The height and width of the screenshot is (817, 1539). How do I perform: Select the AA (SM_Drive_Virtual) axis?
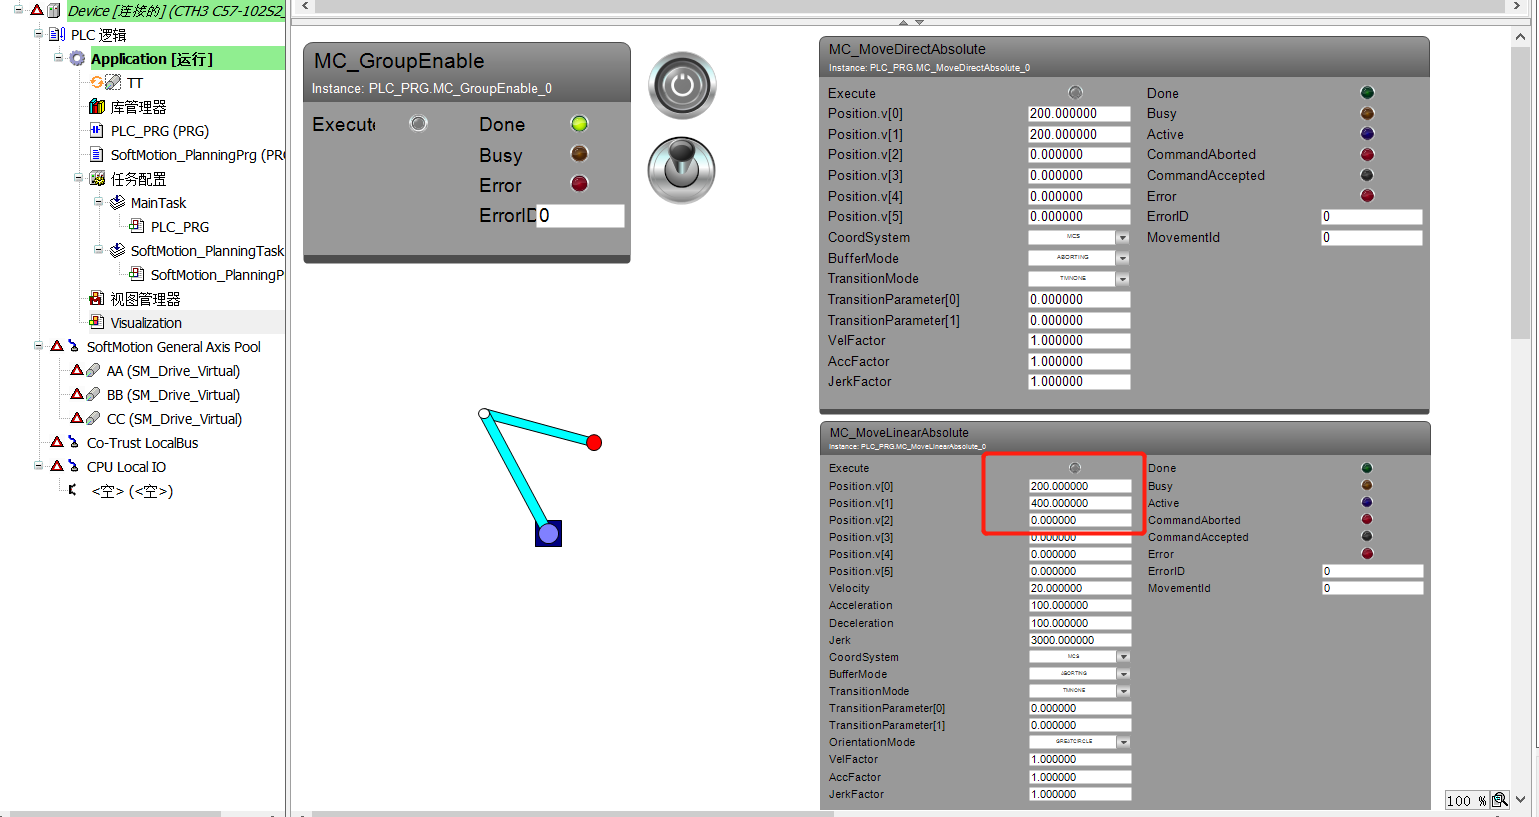pos(173,371)
